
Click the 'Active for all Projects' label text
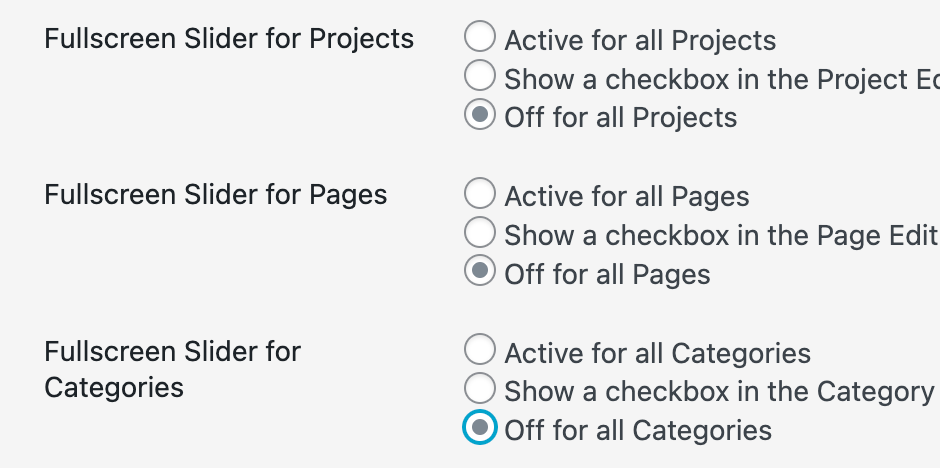(x=640, y=41)
